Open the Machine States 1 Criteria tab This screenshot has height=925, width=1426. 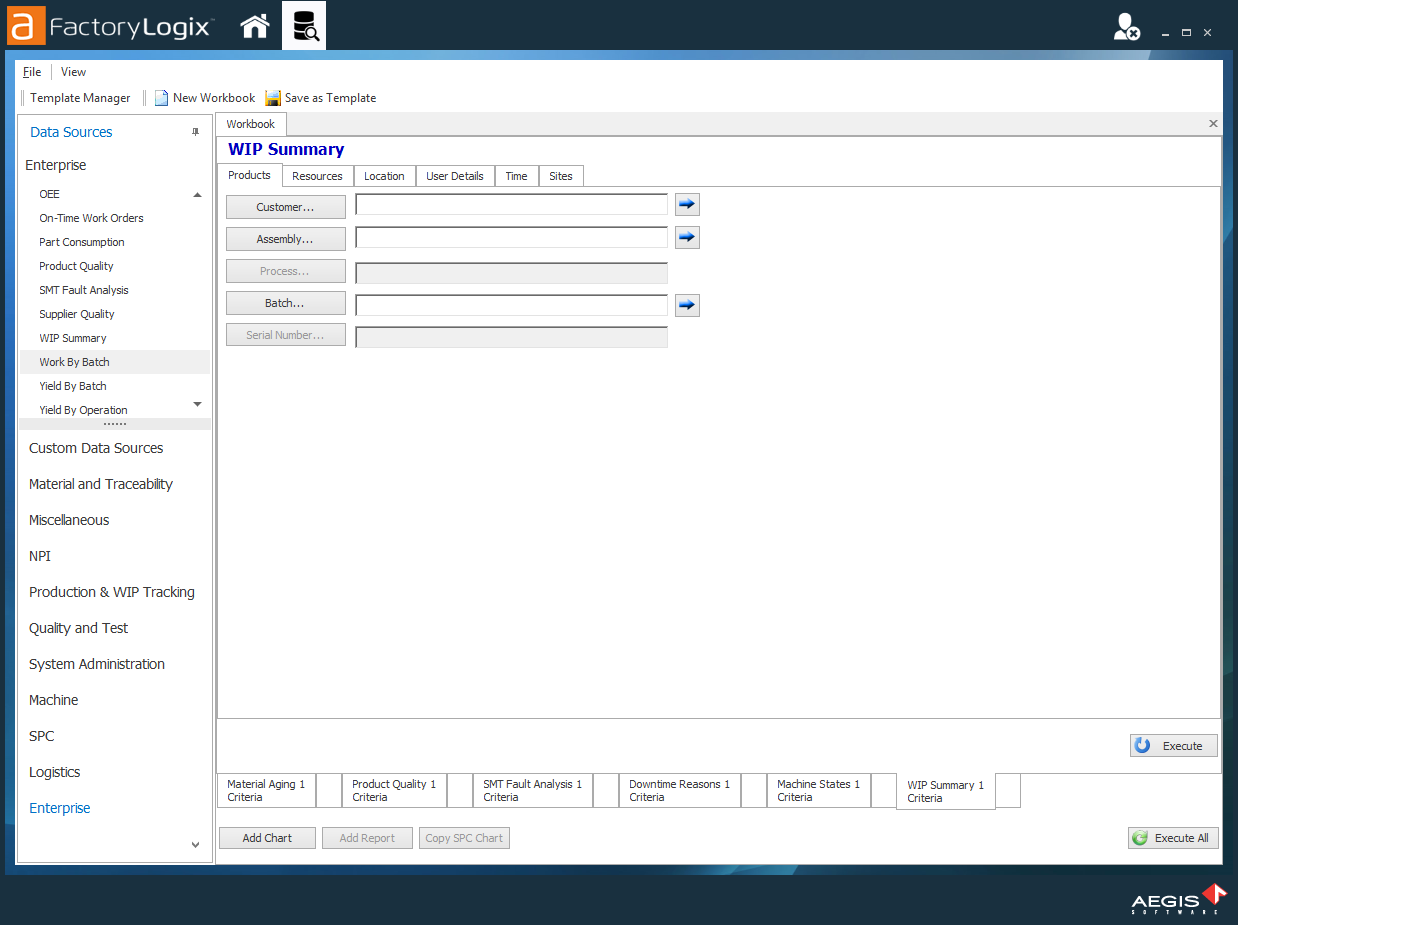pos(818,790)
